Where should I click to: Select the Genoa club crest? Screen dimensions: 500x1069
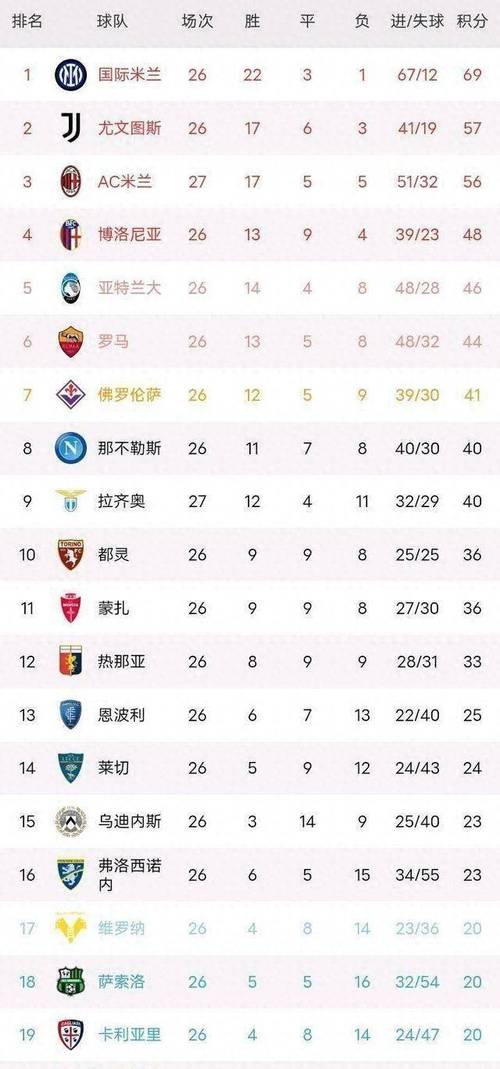pyautogui.click(x=71, y=661)
